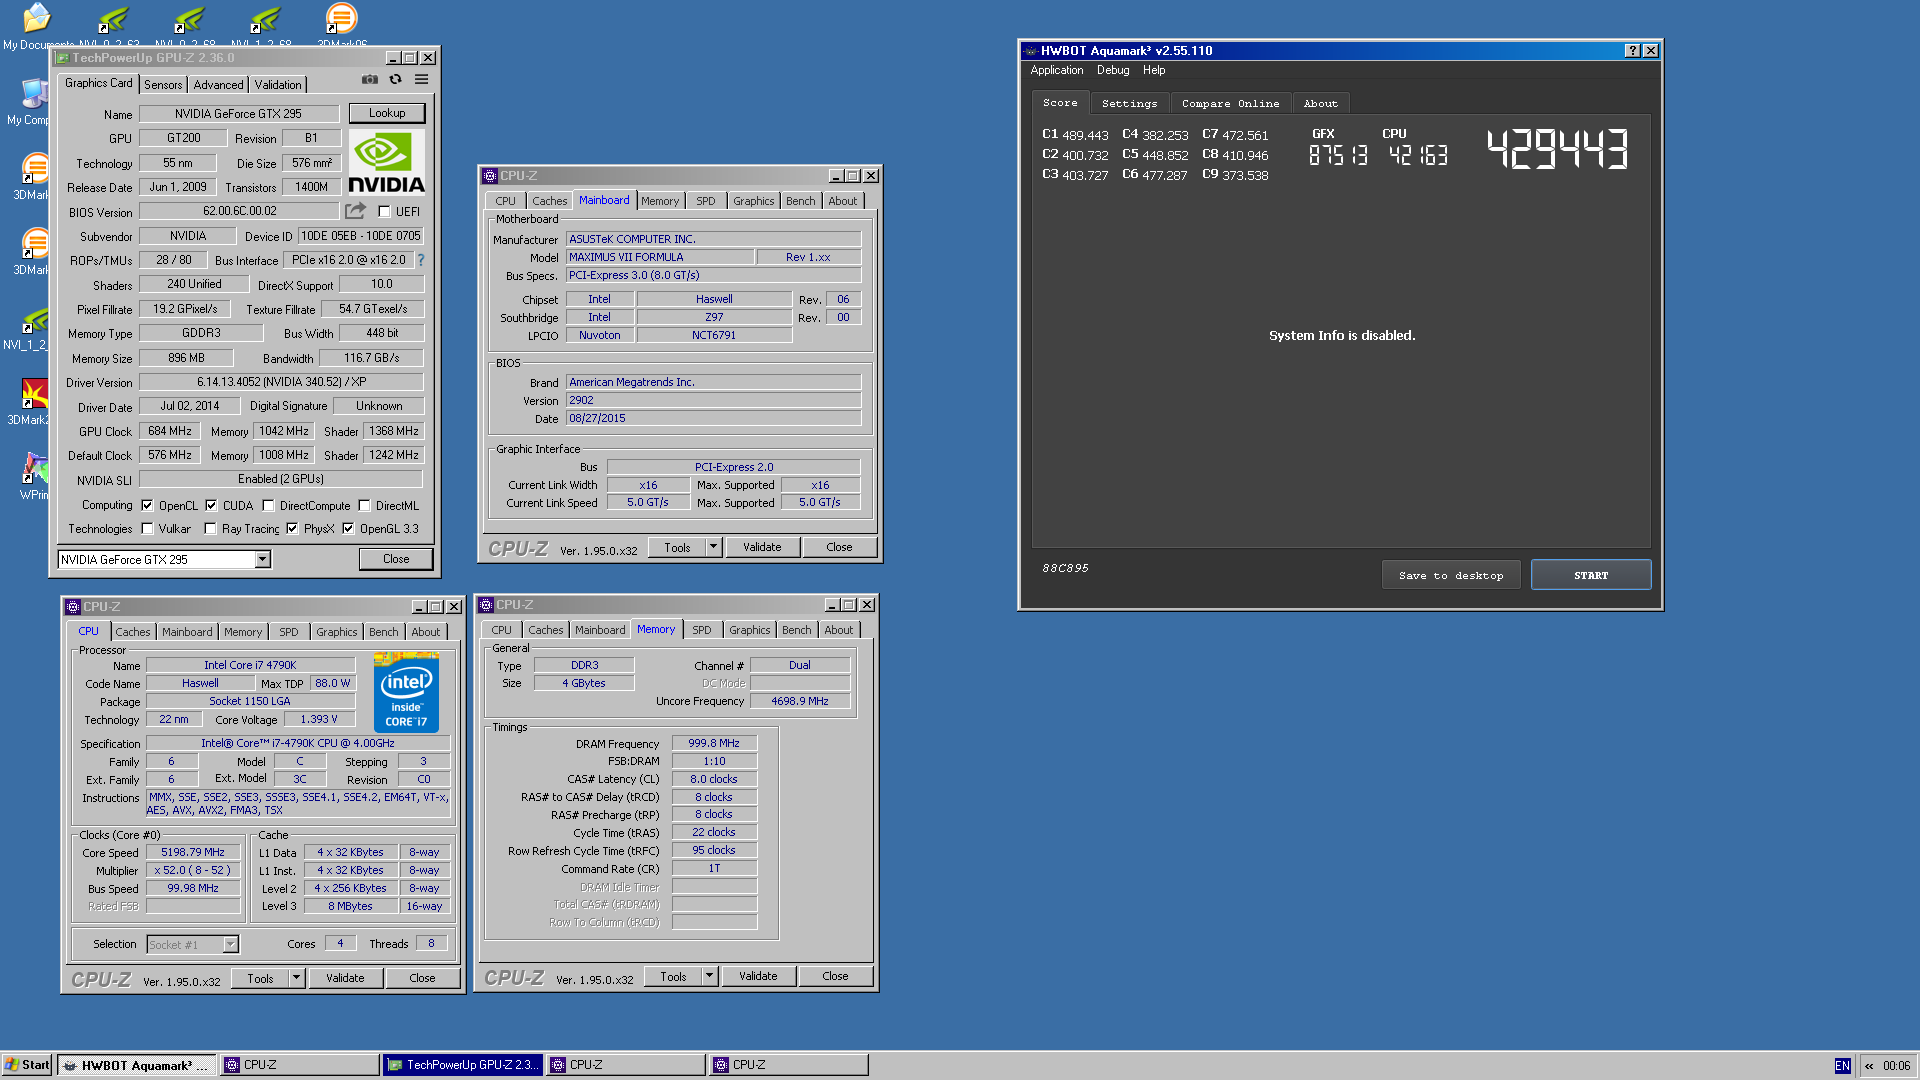Click the Lookup button in GPU-Z
Screen dimensions: 1920x1080
(x=387, y=113)
